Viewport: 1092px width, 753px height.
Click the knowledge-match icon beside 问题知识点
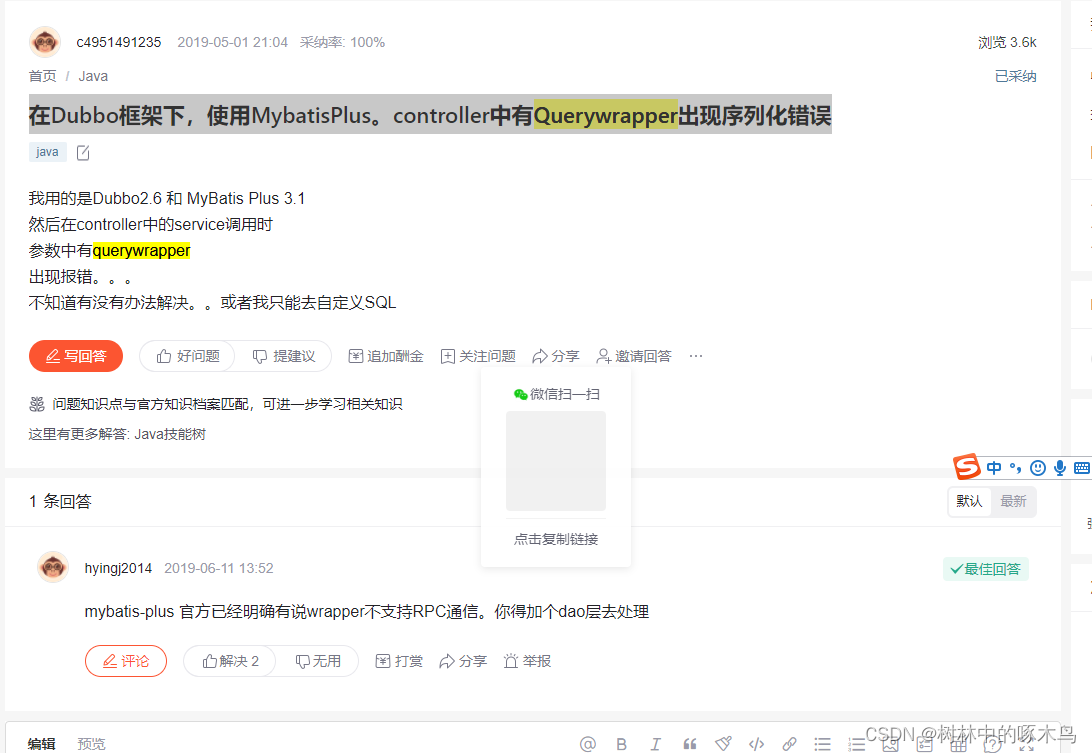point(37,404)
